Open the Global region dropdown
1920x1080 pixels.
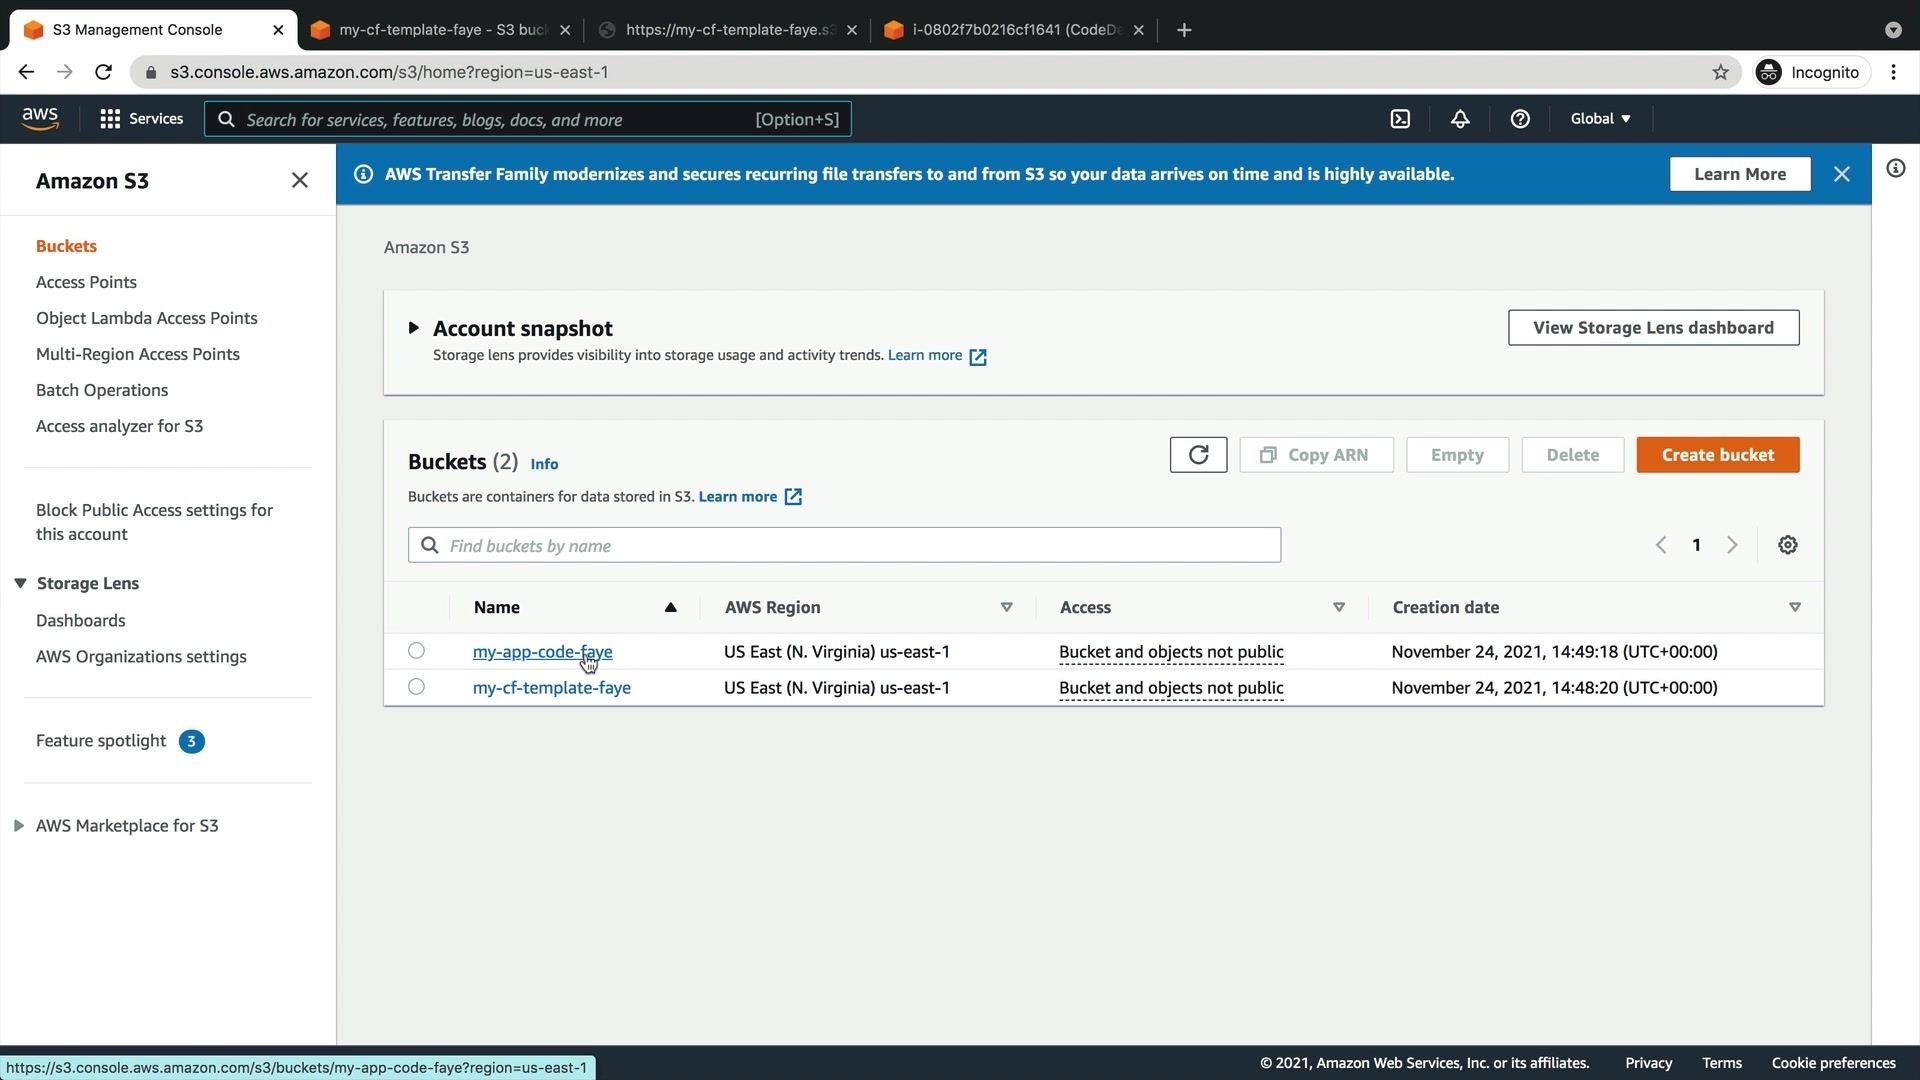click(1600, 119)
